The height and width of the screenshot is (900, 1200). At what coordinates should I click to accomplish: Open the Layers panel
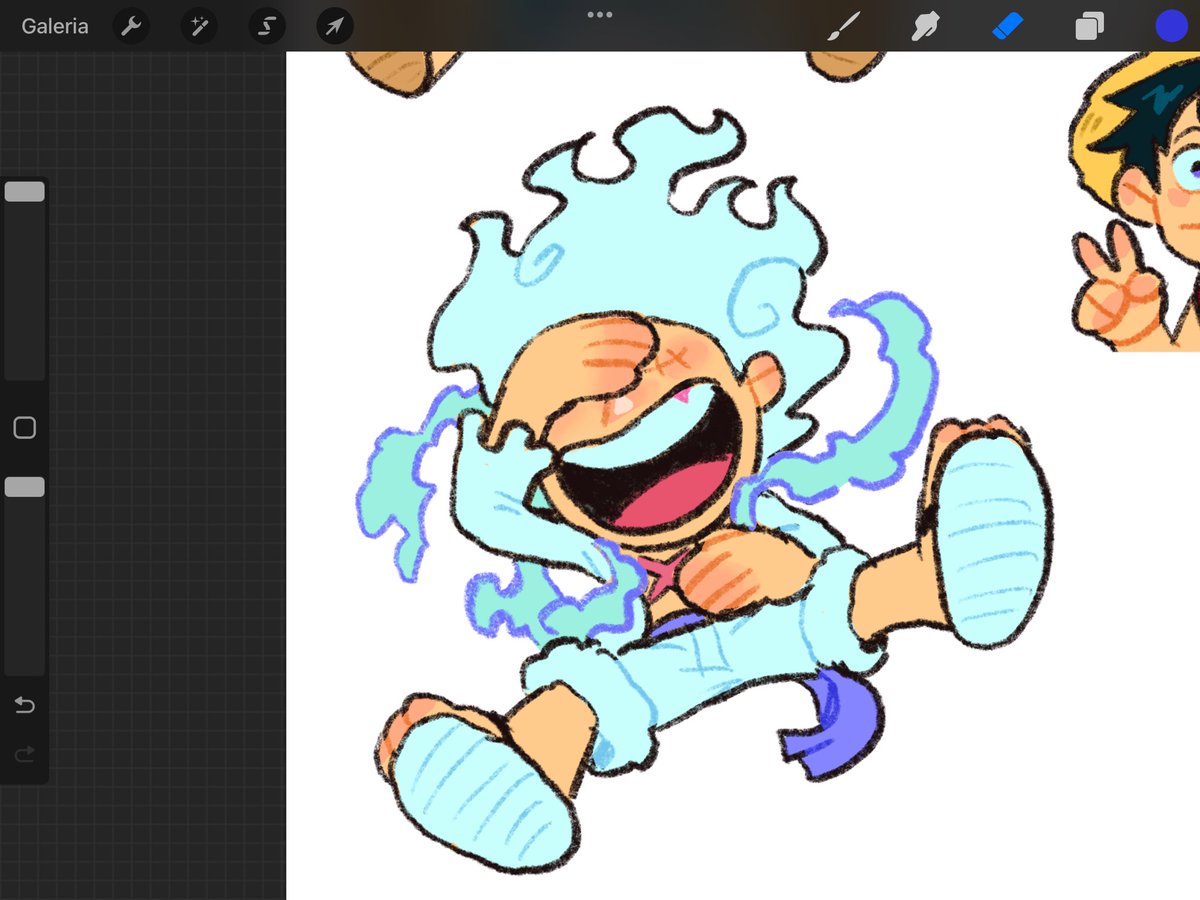pos(1089,26)
